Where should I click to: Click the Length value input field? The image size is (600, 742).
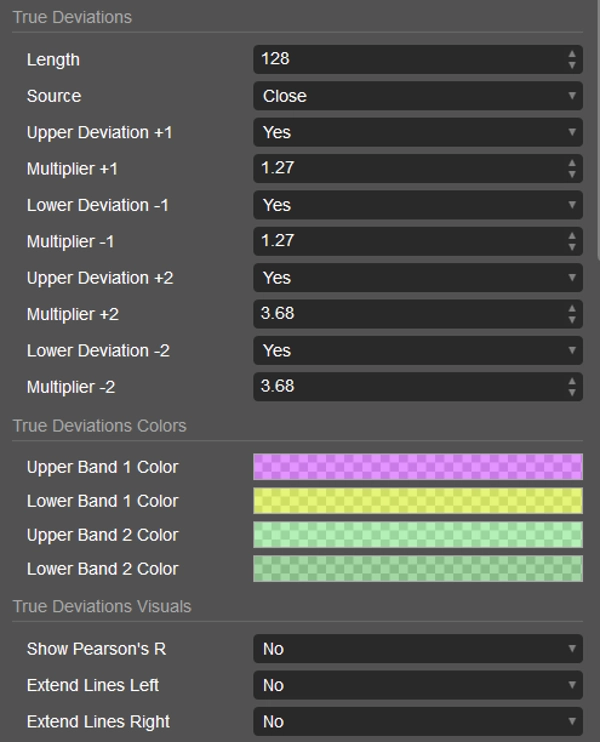[405, 59]
